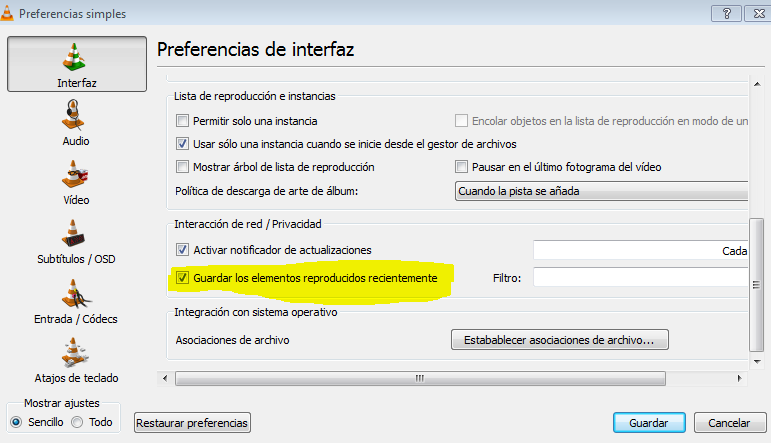The height and width of the screenshot is (443, 771).
Task: Open the Atajos de teclado category
Action: tap(76, 360)
